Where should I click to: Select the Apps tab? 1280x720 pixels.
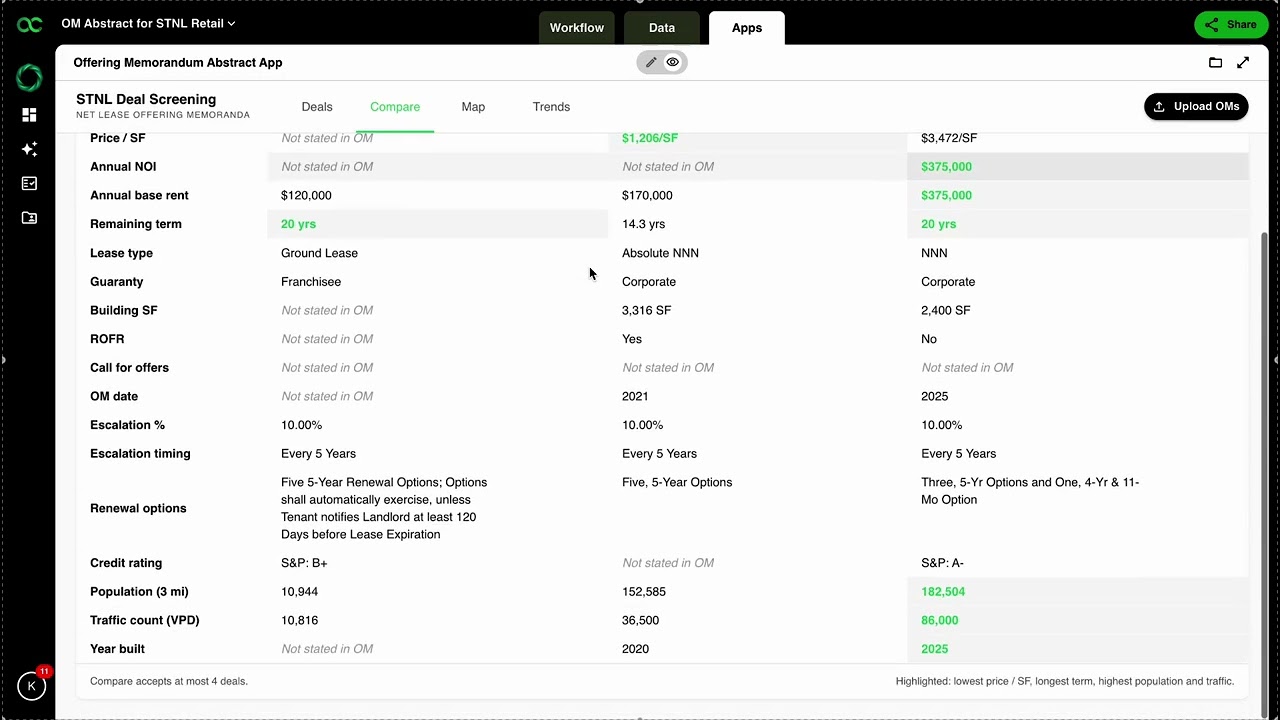[747, 28]
